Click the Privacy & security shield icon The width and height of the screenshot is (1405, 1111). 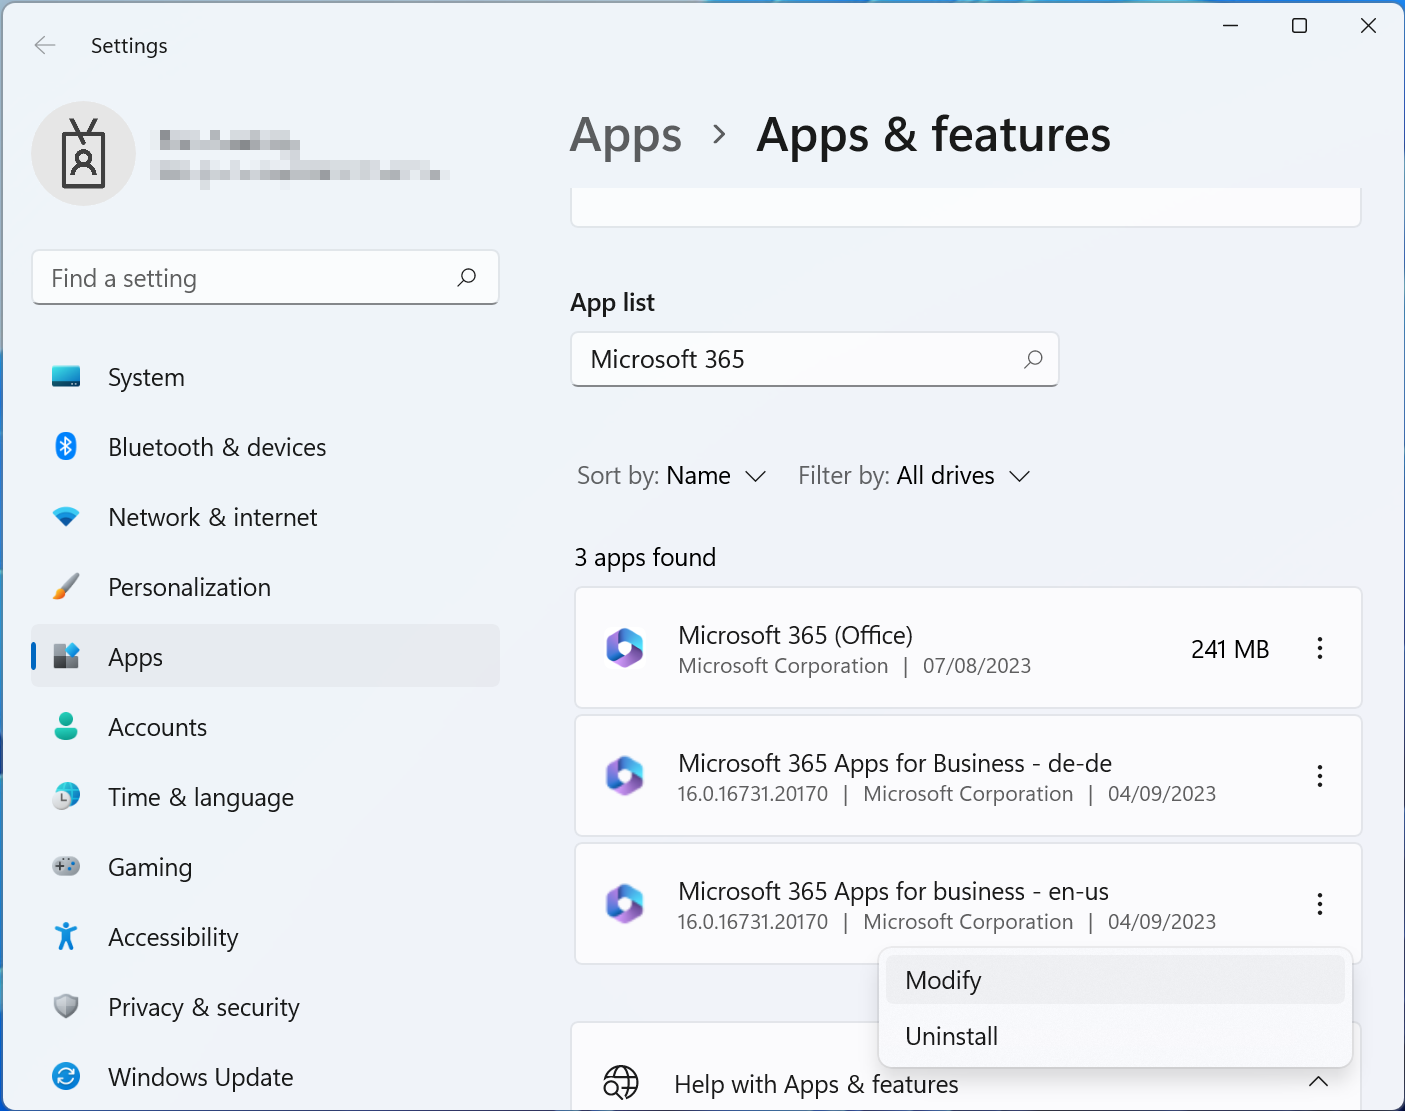tap(66, 1006)
